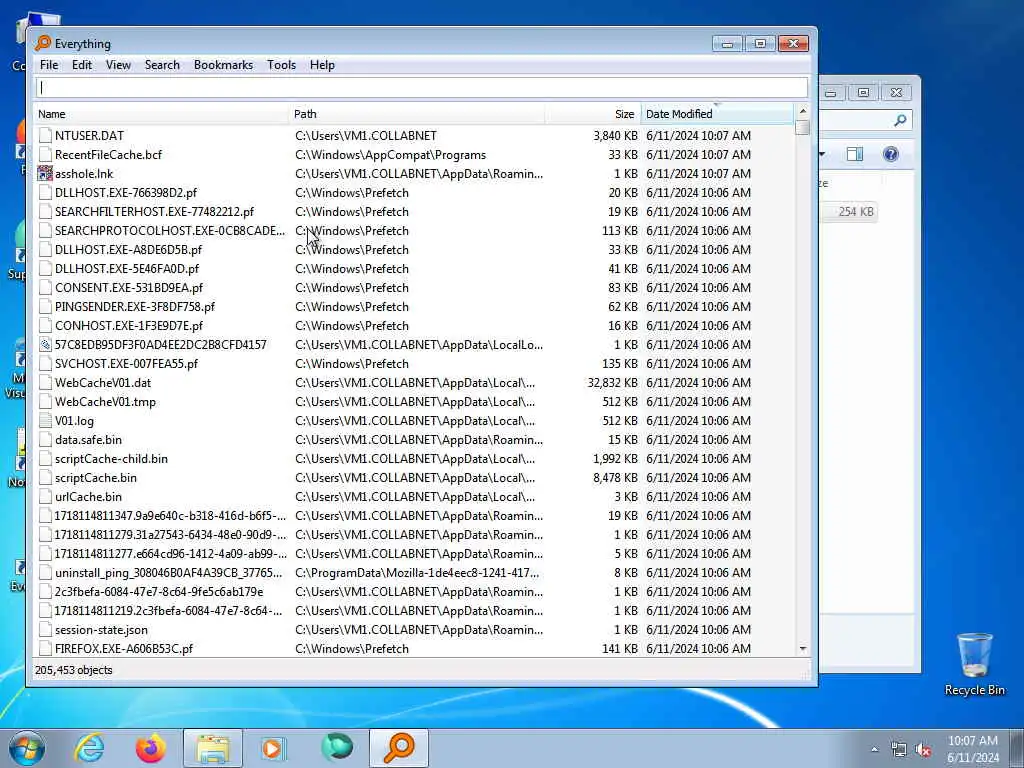Click search icon in background Explorer window
The image size is (1024, 768).
(x=901, y=120)
